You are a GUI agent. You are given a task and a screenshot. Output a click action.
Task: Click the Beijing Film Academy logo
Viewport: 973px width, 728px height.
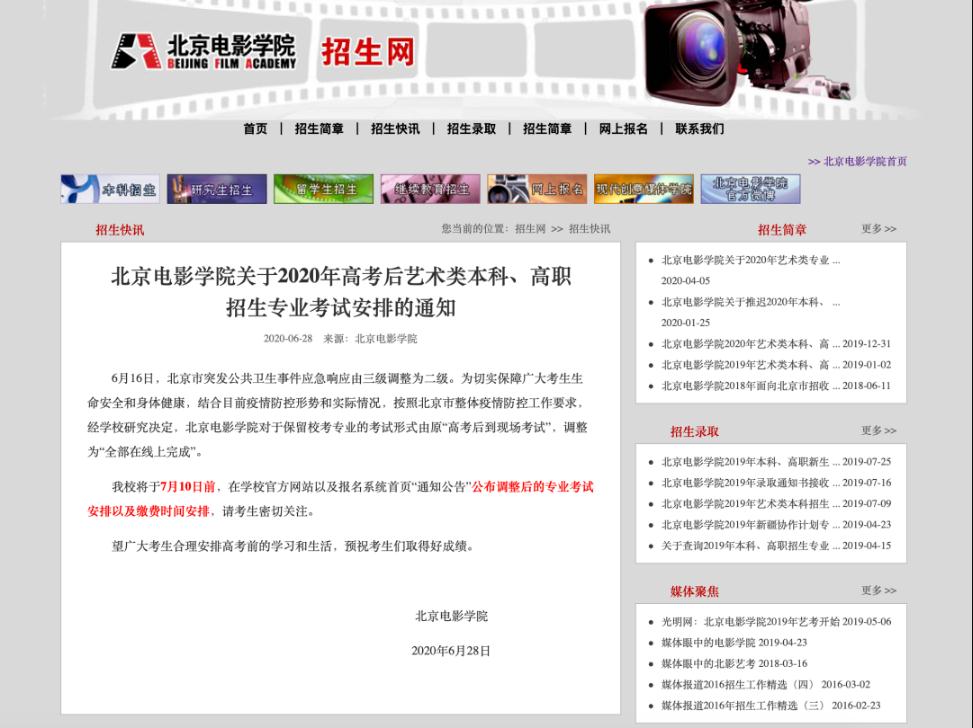coord(204,52)
